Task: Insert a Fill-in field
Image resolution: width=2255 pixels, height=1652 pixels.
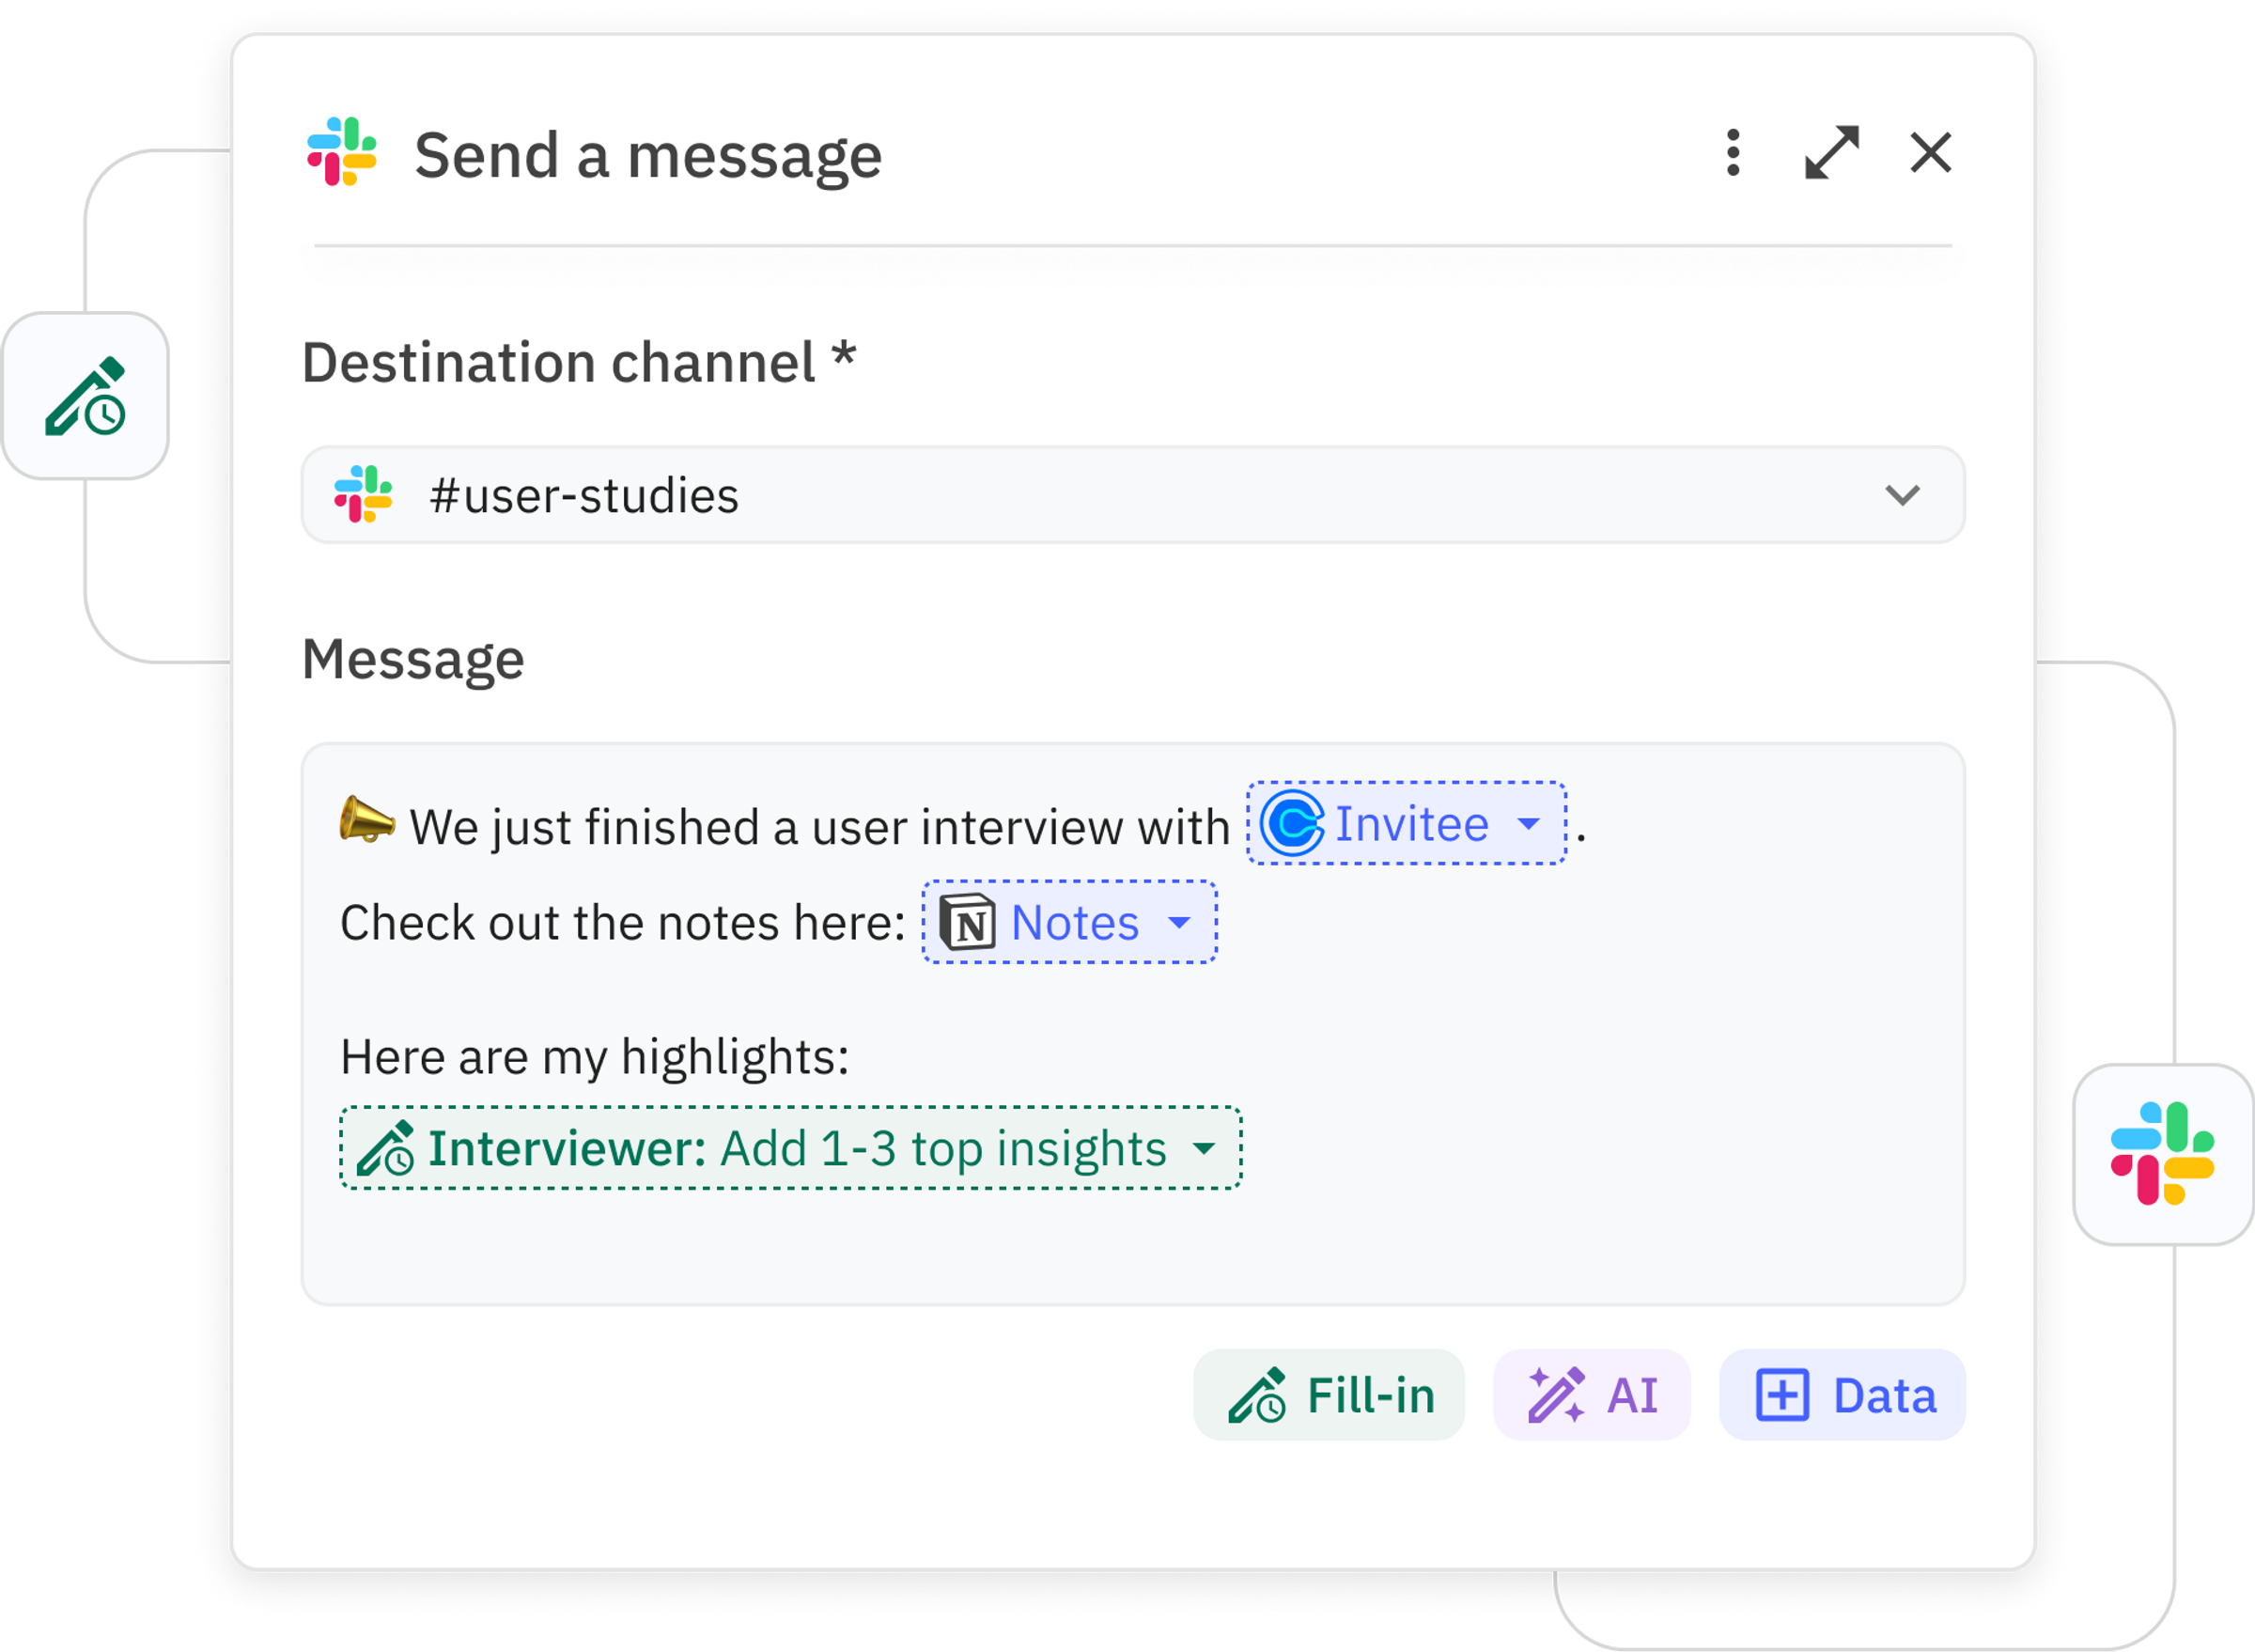Action: (1329, 1395)
